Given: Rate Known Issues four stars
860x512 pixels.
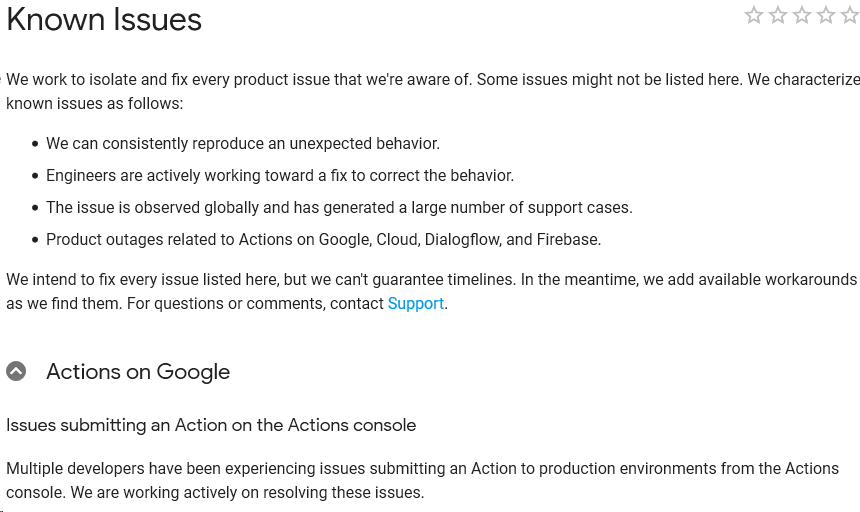Looking at the screenshot, I should [826, 15].
